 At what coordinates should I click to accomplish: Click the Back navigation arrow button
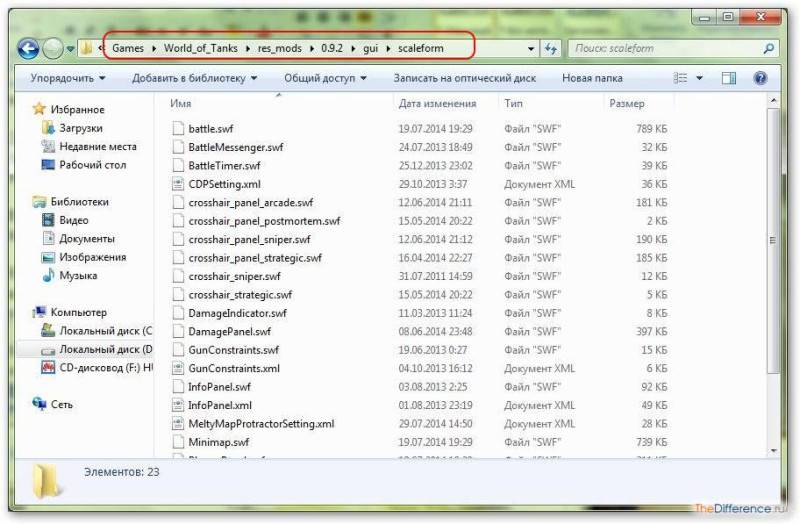[x=28, y=48]
